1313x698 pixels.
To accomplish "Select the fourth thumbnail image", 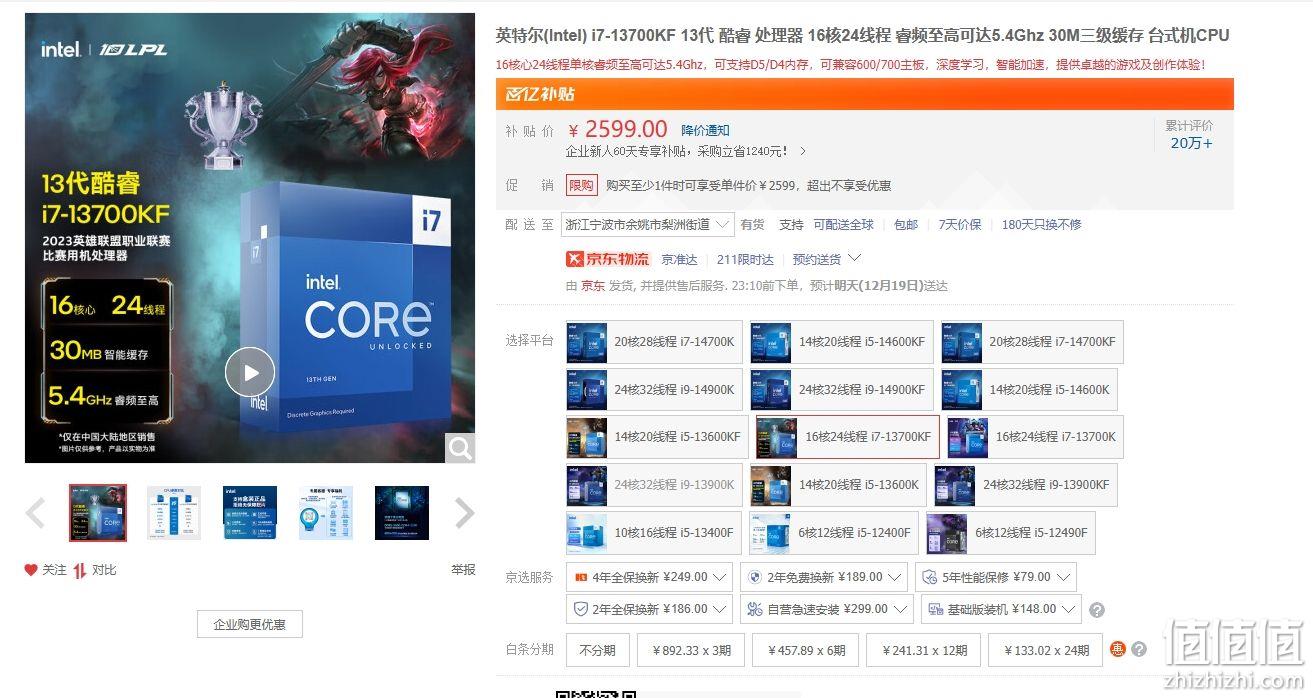I will click(x=326, y=513).
